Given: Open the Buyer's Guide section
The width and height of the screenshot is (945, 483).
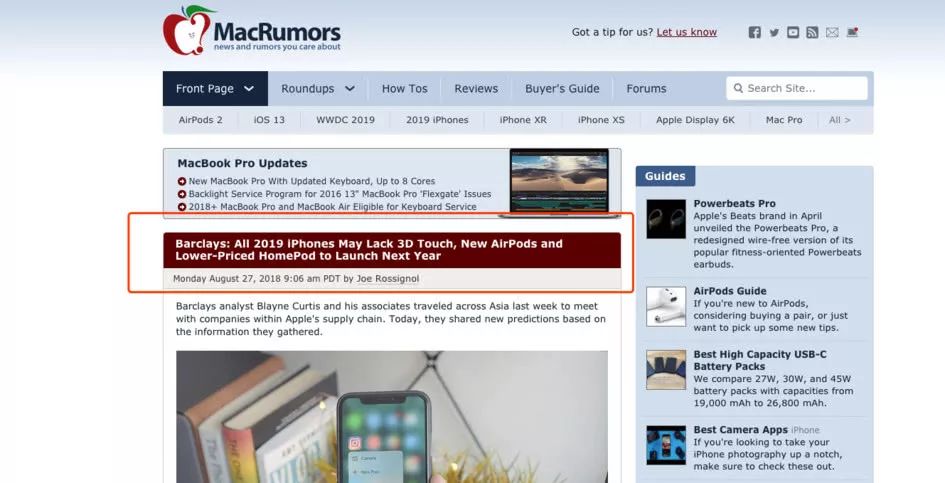Looking at the screenshot, I should 562,89.
